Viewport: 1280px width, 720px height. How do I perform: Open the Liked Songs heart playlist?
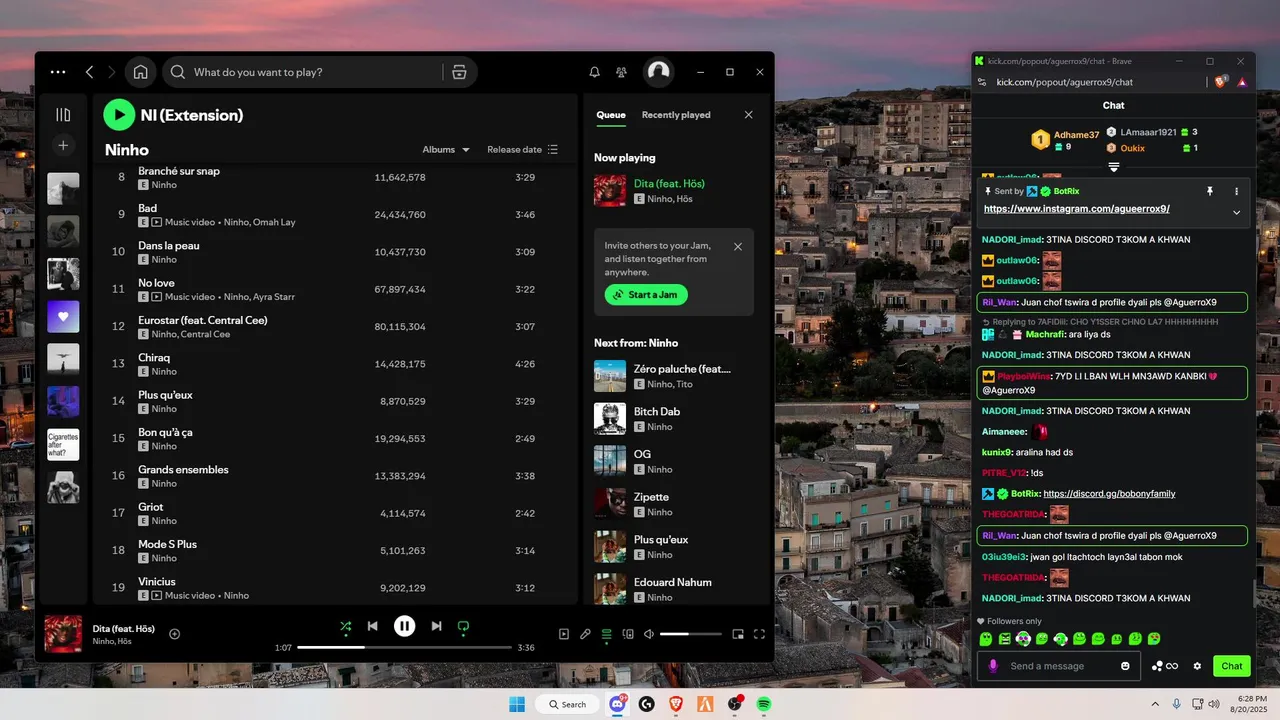(63, 317)
